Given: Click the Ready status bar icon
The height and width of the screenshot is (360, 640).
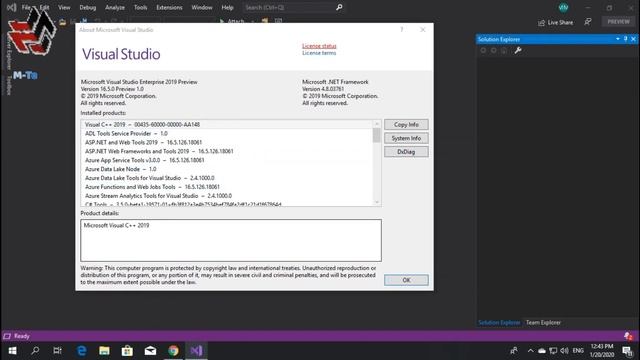Looking at the screenshot, I should [7, 336].
